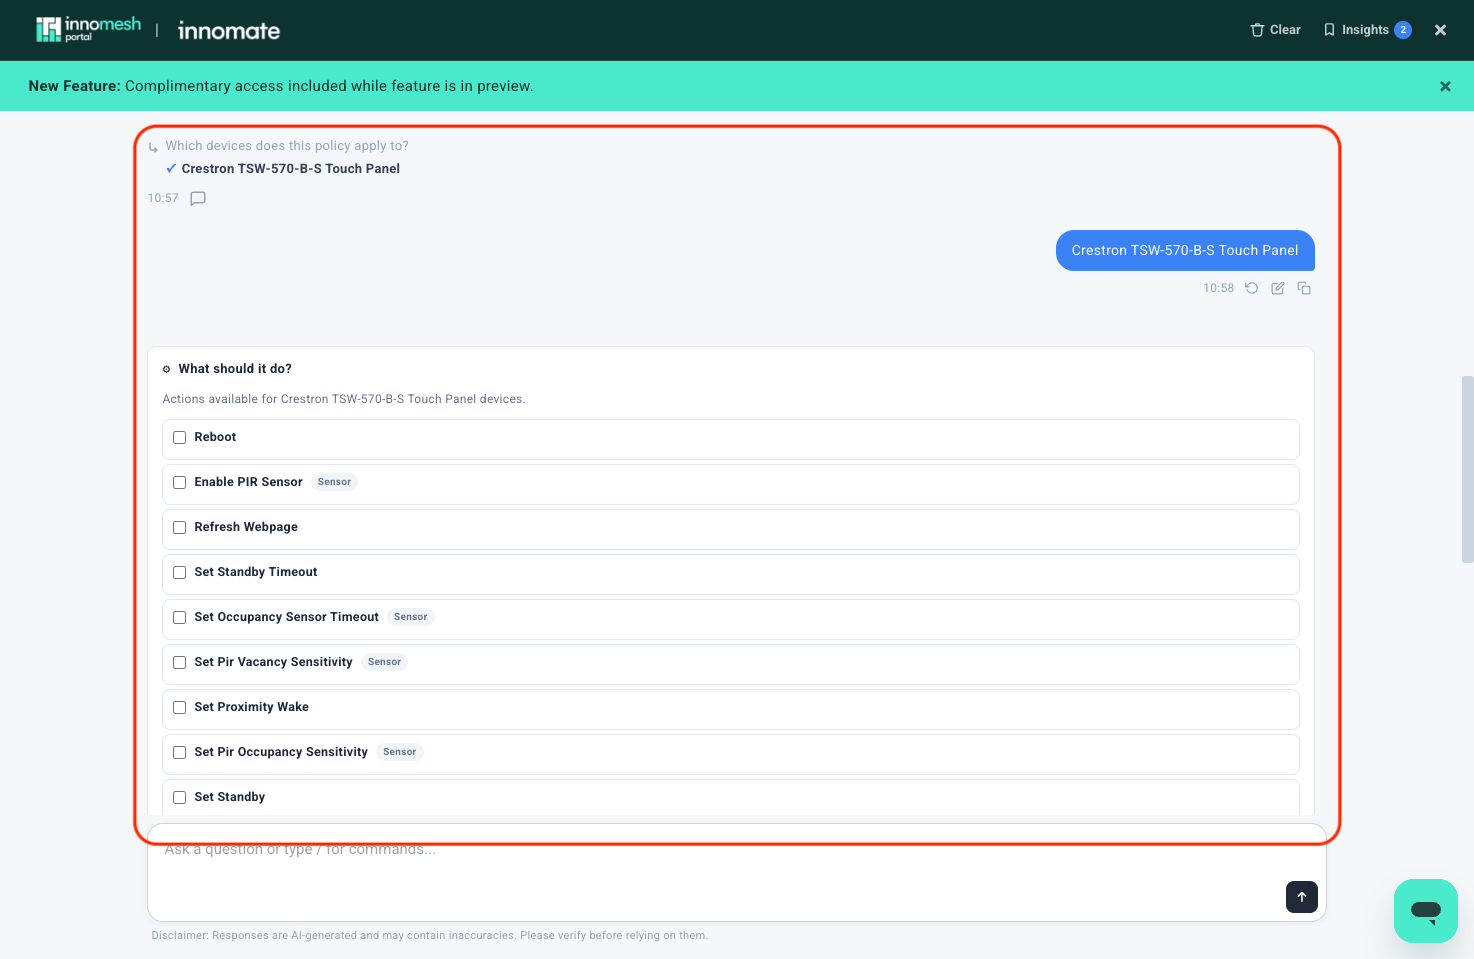This screenshot has width=1474, height=959.
Task: Open the chat support widget
Action: (x=1426, y=911)
